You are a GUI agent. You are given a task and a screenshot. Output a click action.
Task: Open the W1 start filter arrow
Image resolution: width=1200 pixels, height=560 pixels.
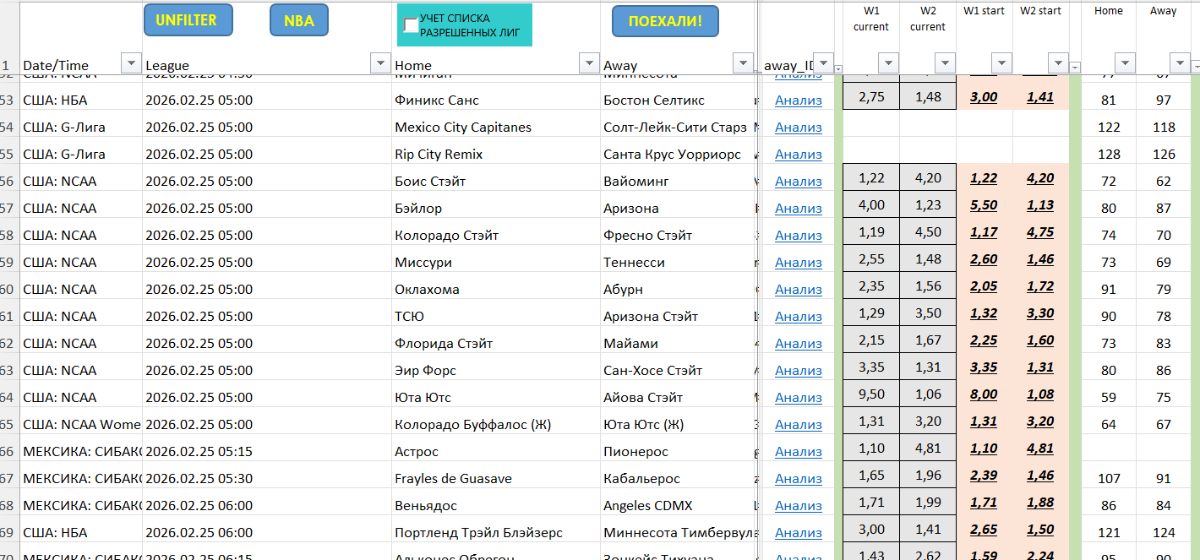(1001, 64)
